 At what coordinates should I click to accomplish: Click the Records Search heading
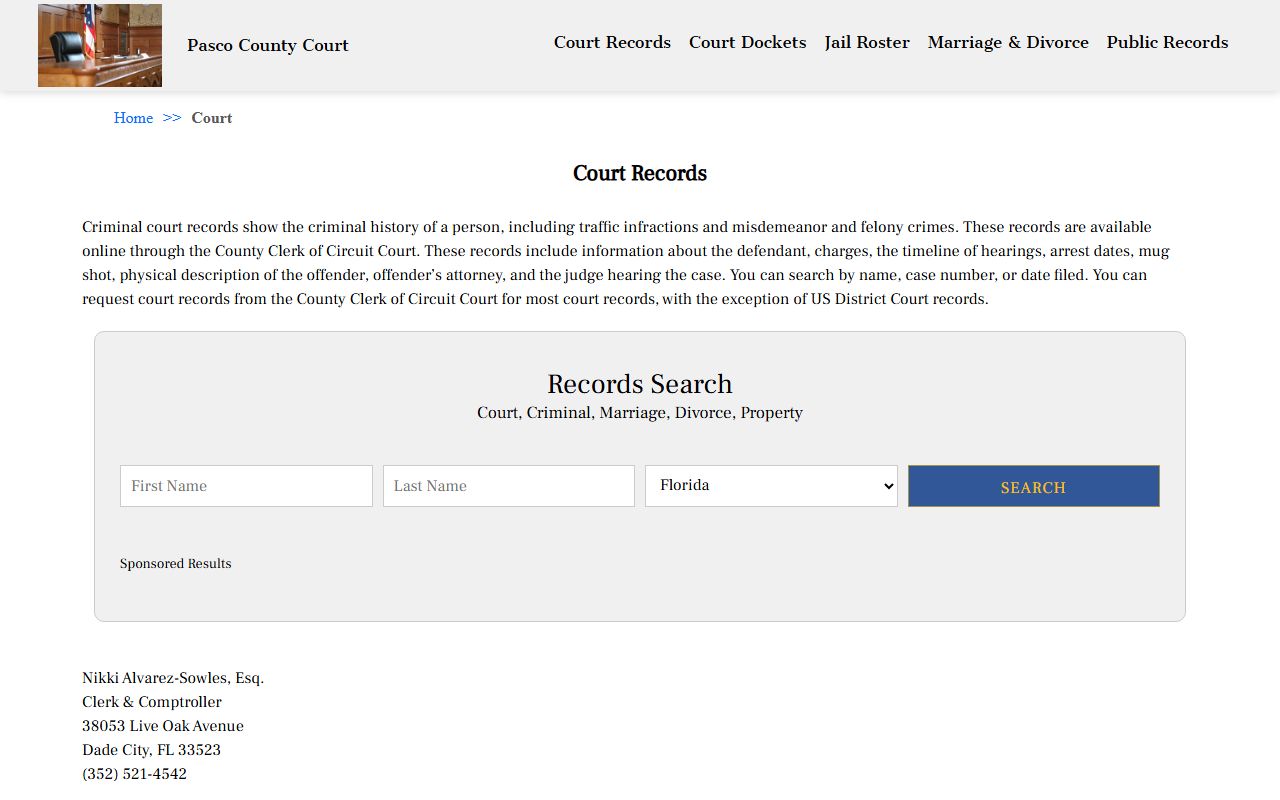tap(640, 384)
